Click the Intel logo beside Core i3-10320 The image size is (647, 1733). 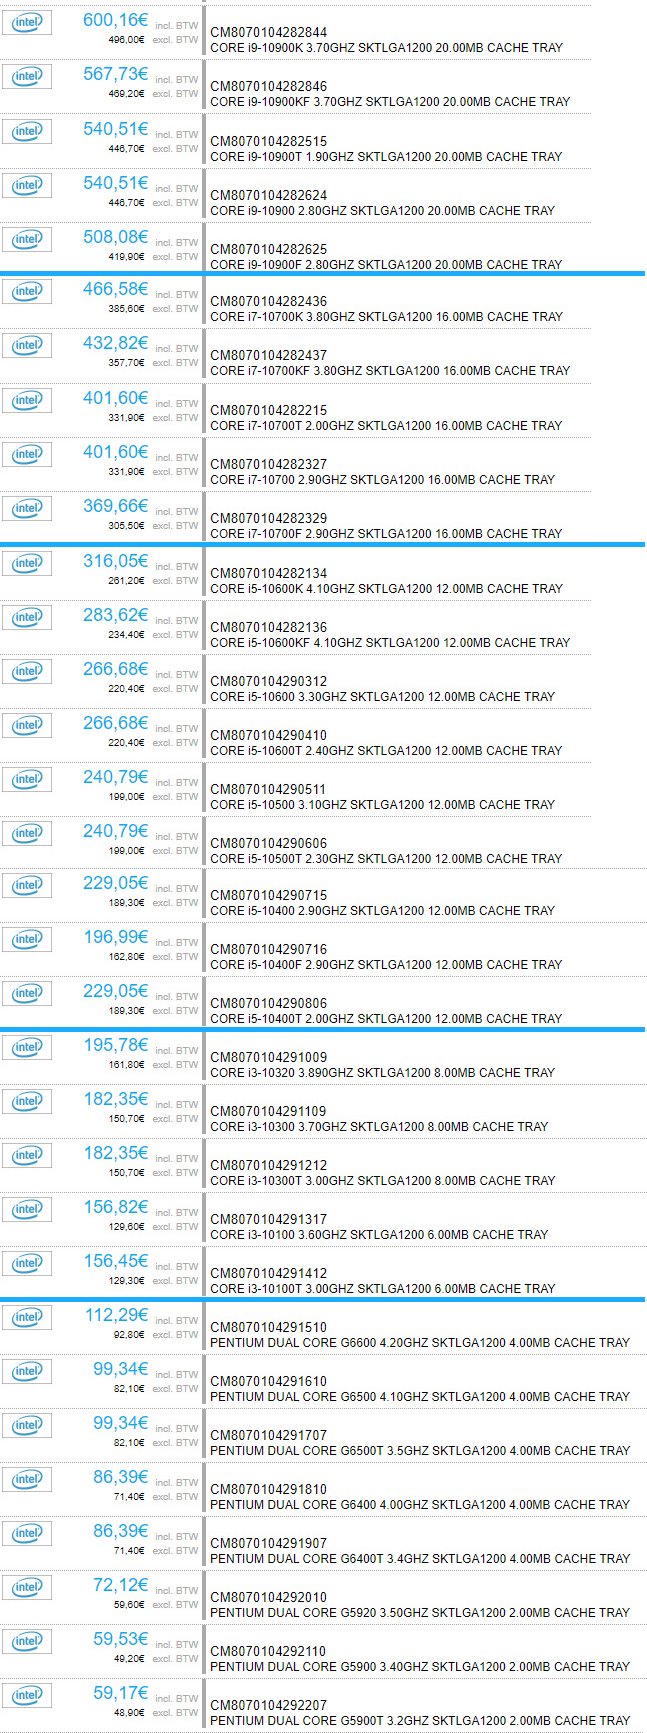(27, 1047)
